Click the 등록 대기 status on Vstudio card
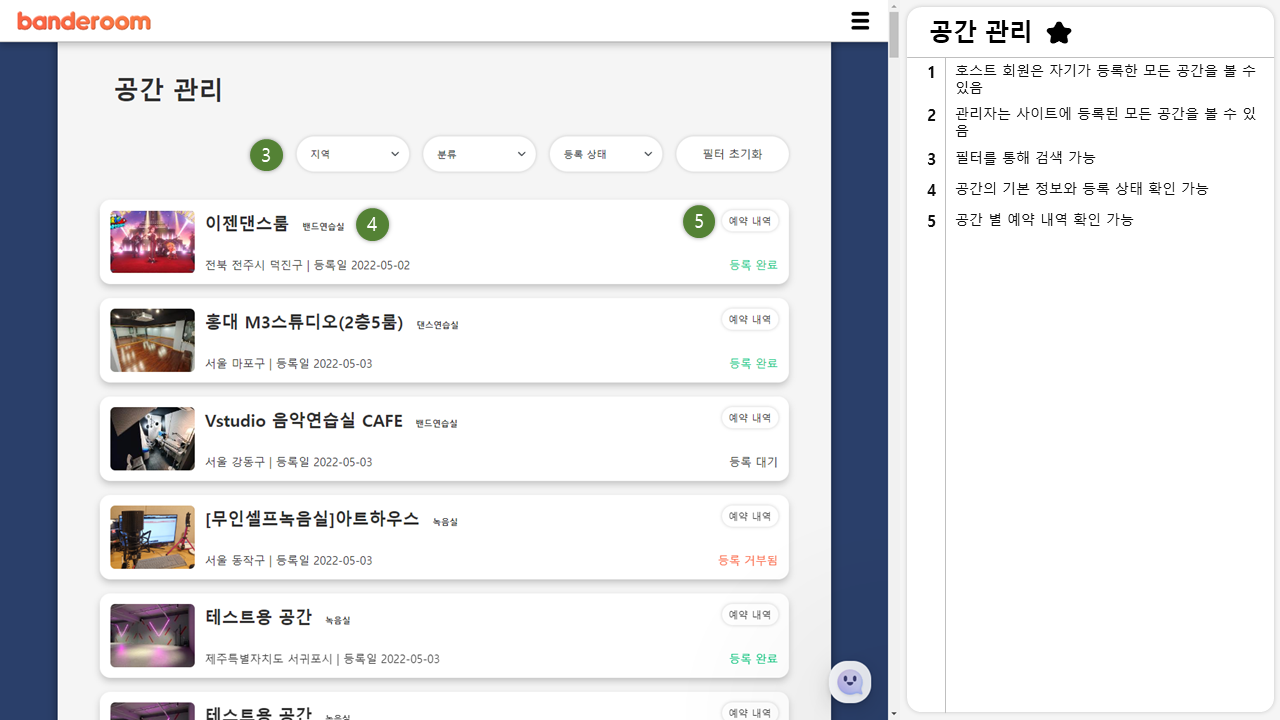Screen dimensions: 1280x720 coord(754,462)
